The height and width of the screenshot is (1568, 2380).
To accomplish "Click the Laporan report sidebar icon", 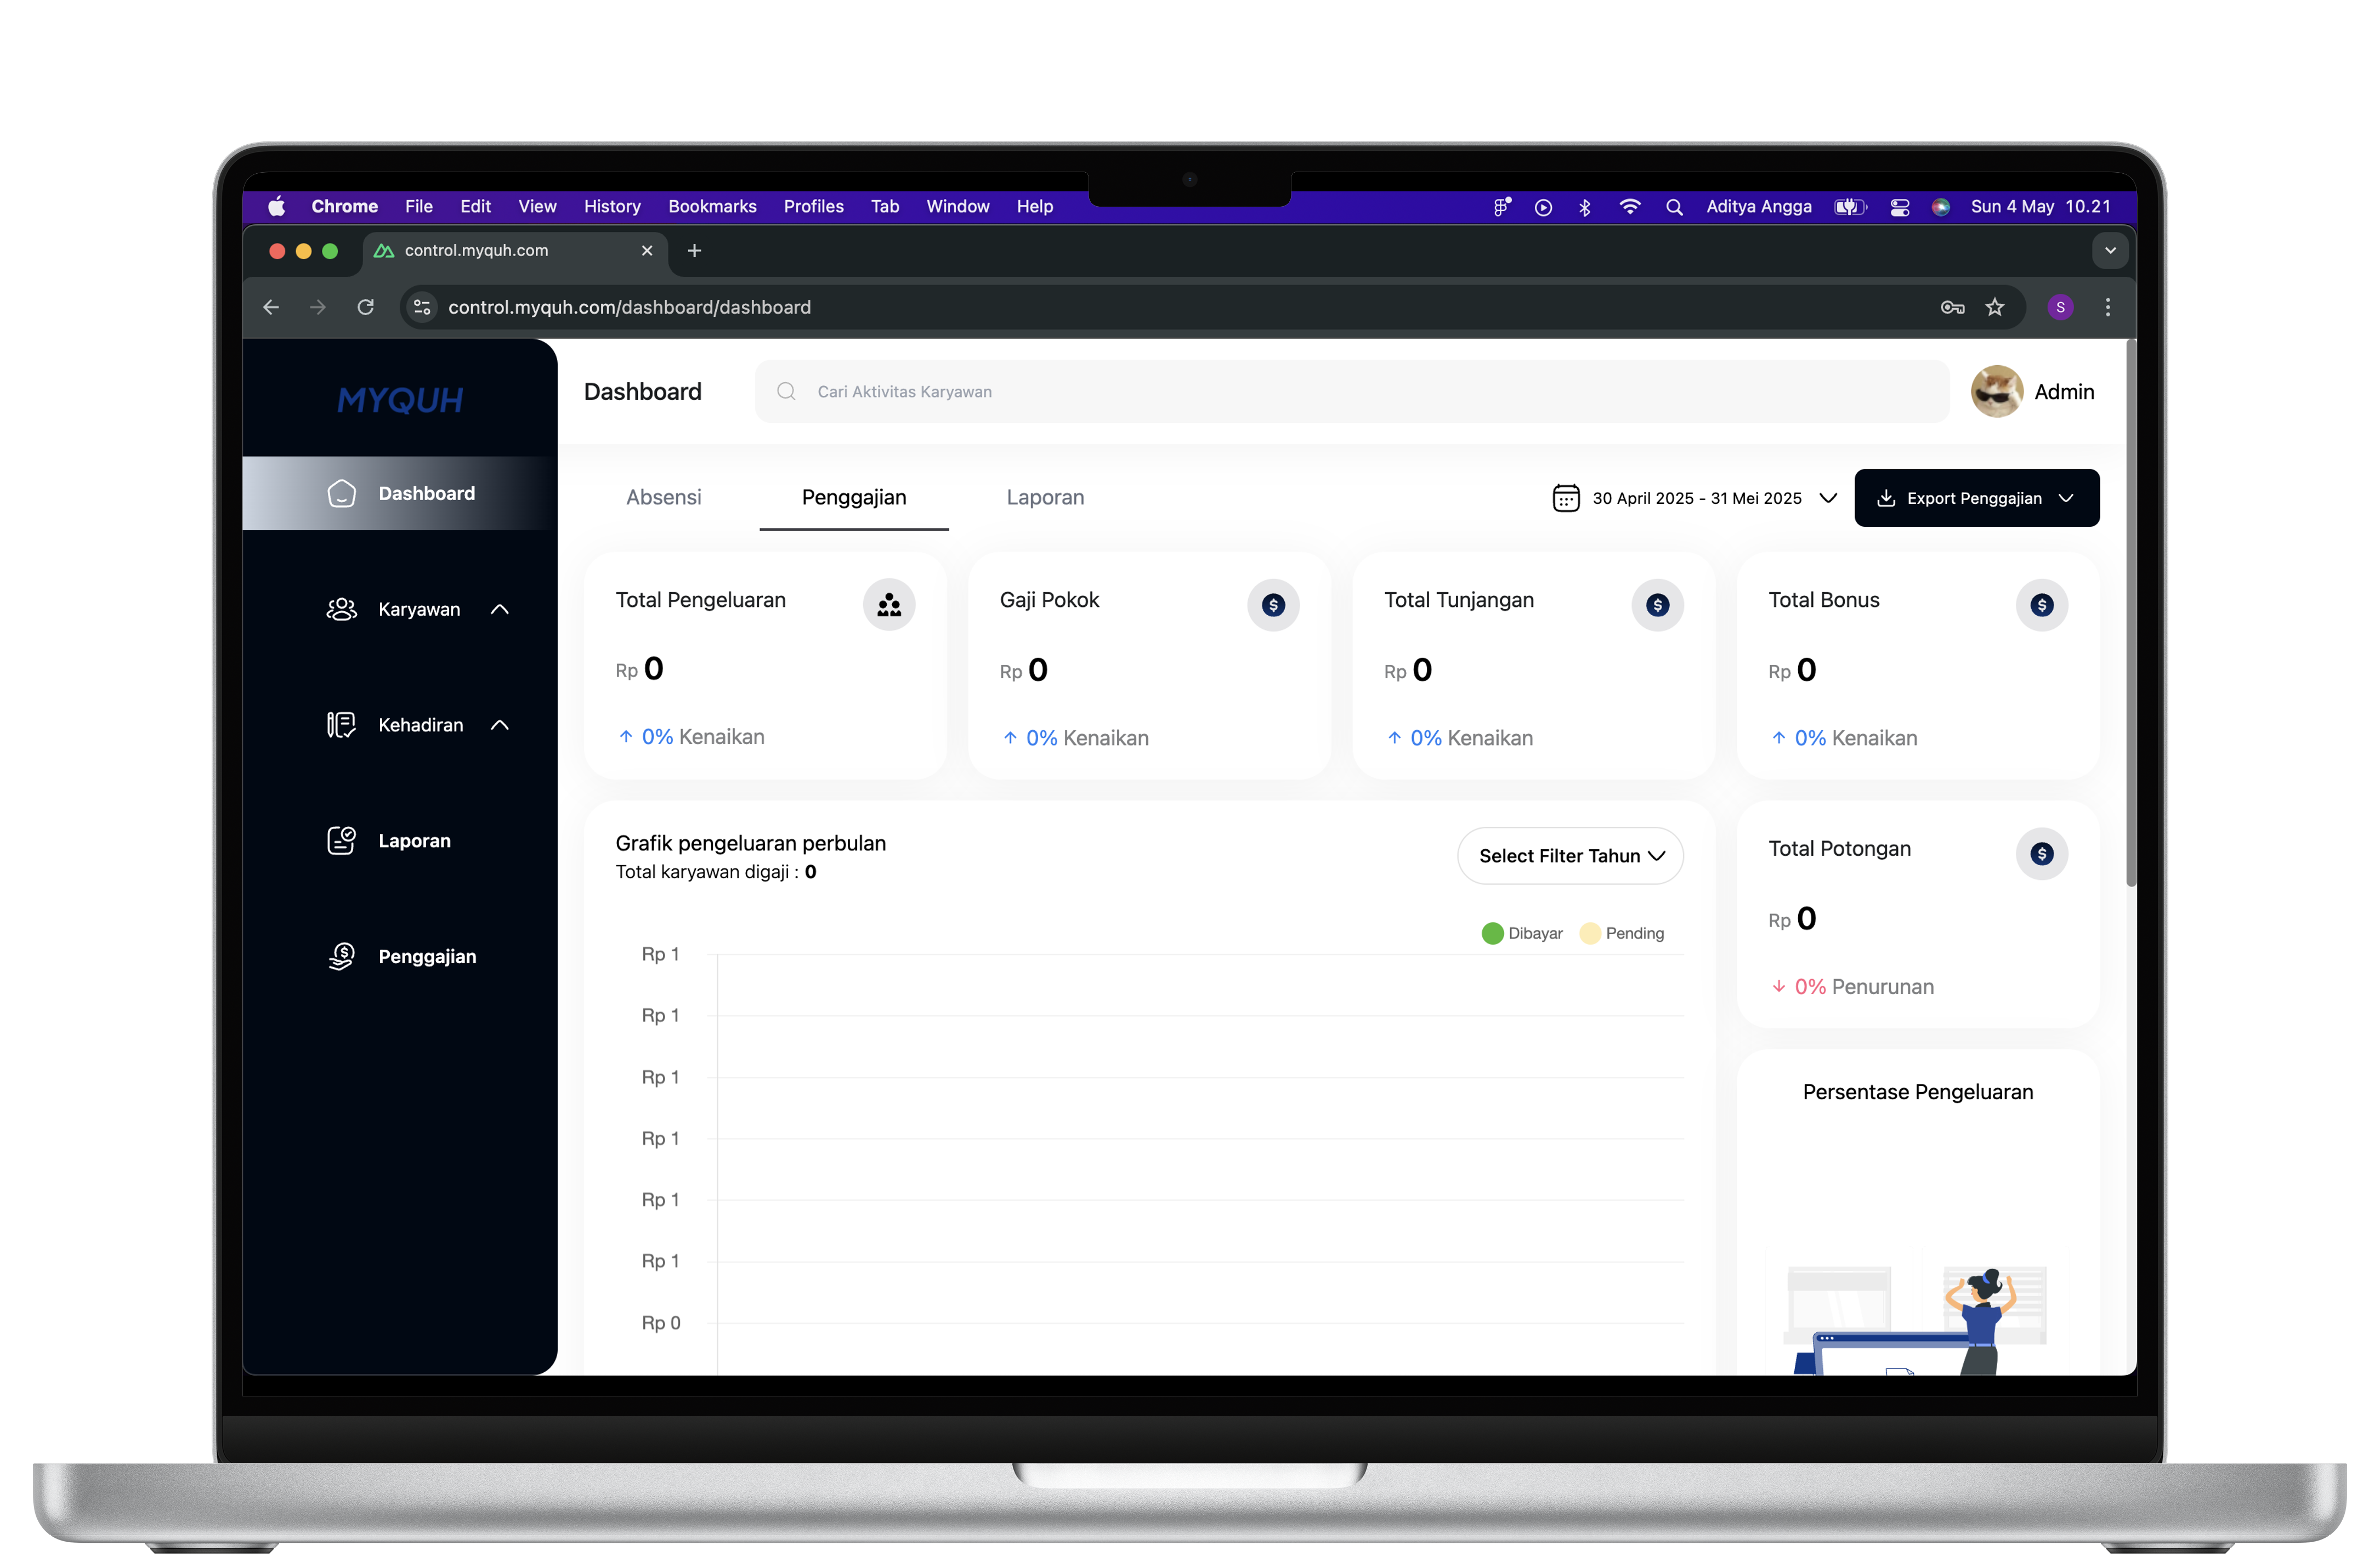I will coord(341,841).
